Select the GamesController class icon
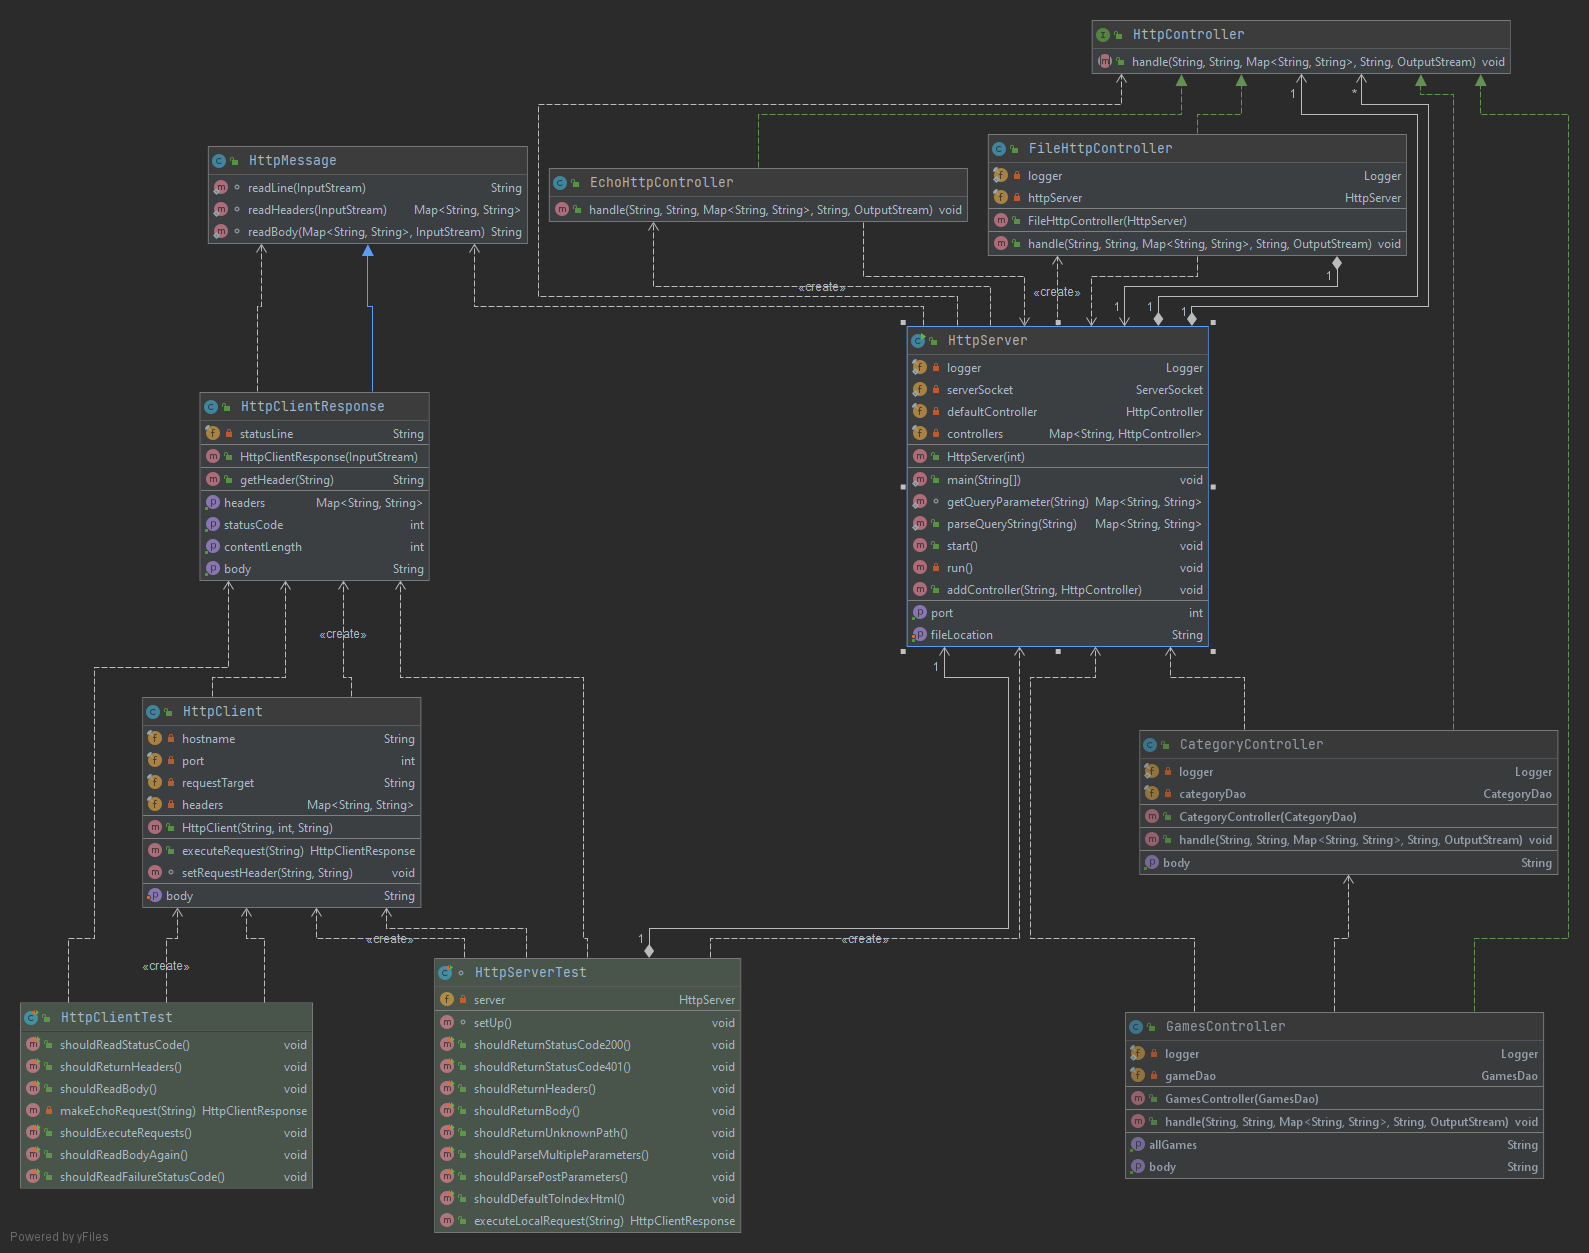The image size is (1589, 1253). click(1136, 1027)
